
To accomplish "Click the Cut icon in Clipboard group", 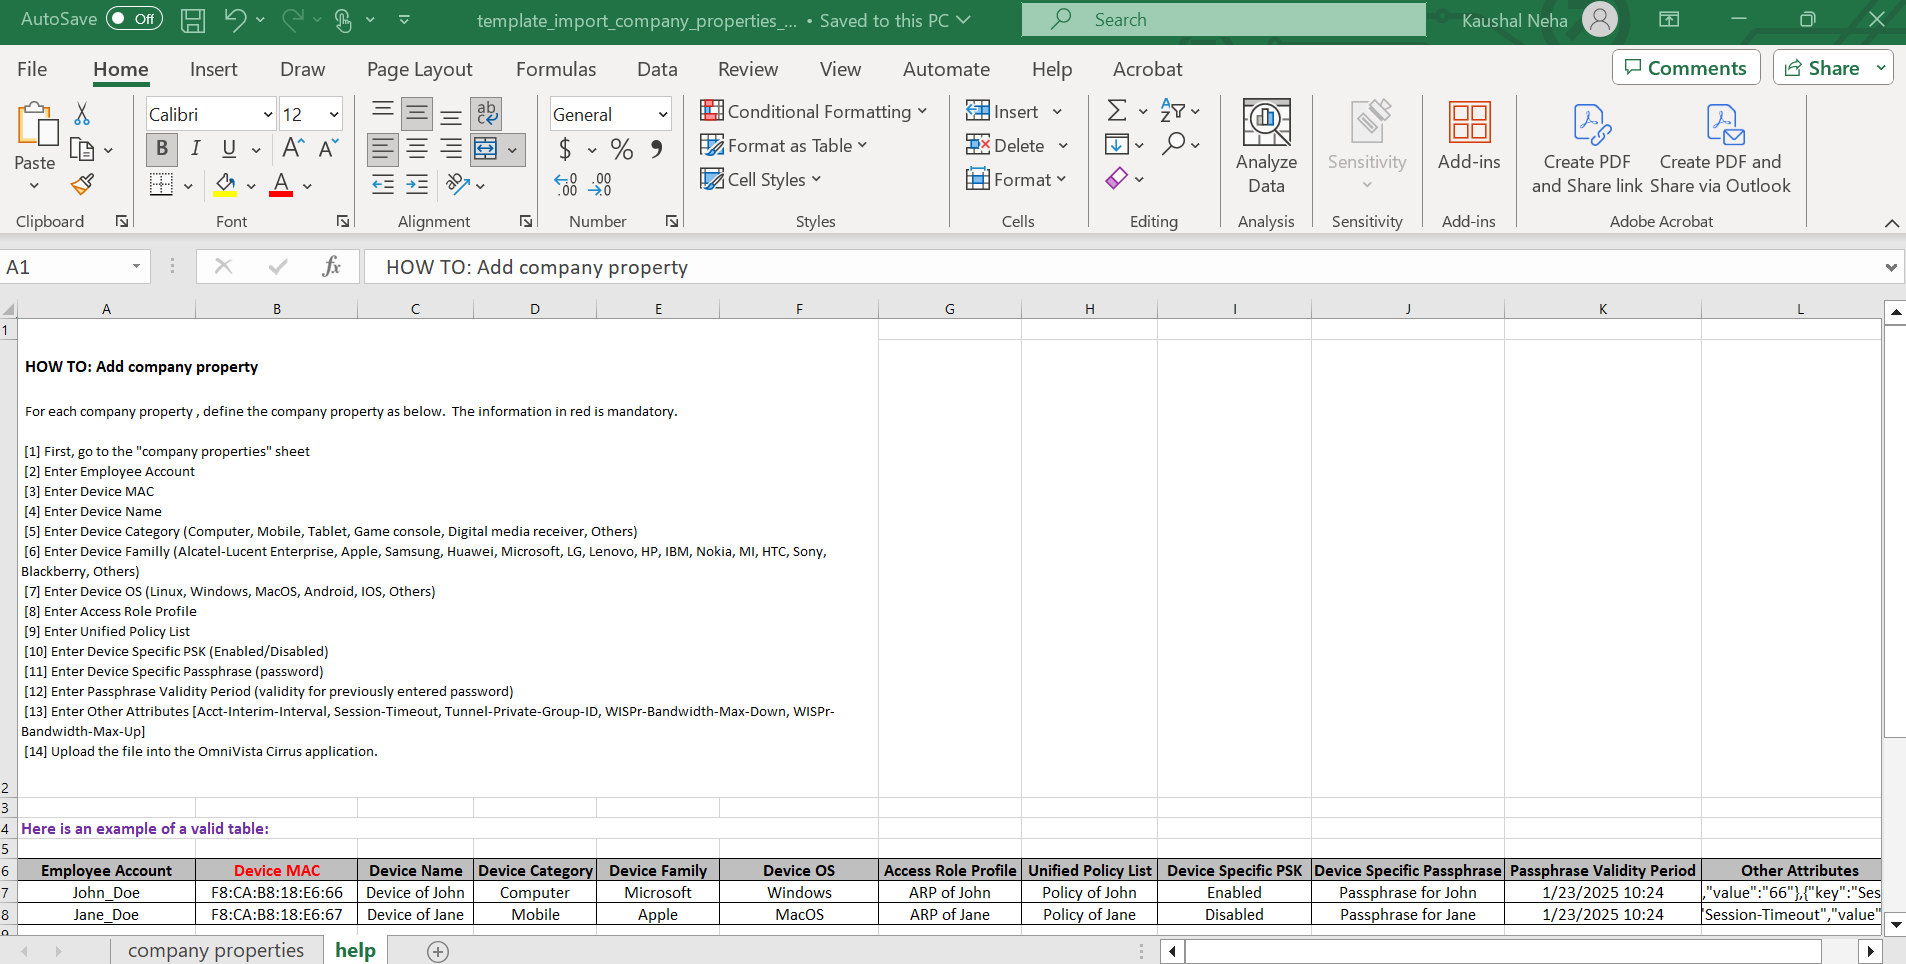I will point(83,112).
